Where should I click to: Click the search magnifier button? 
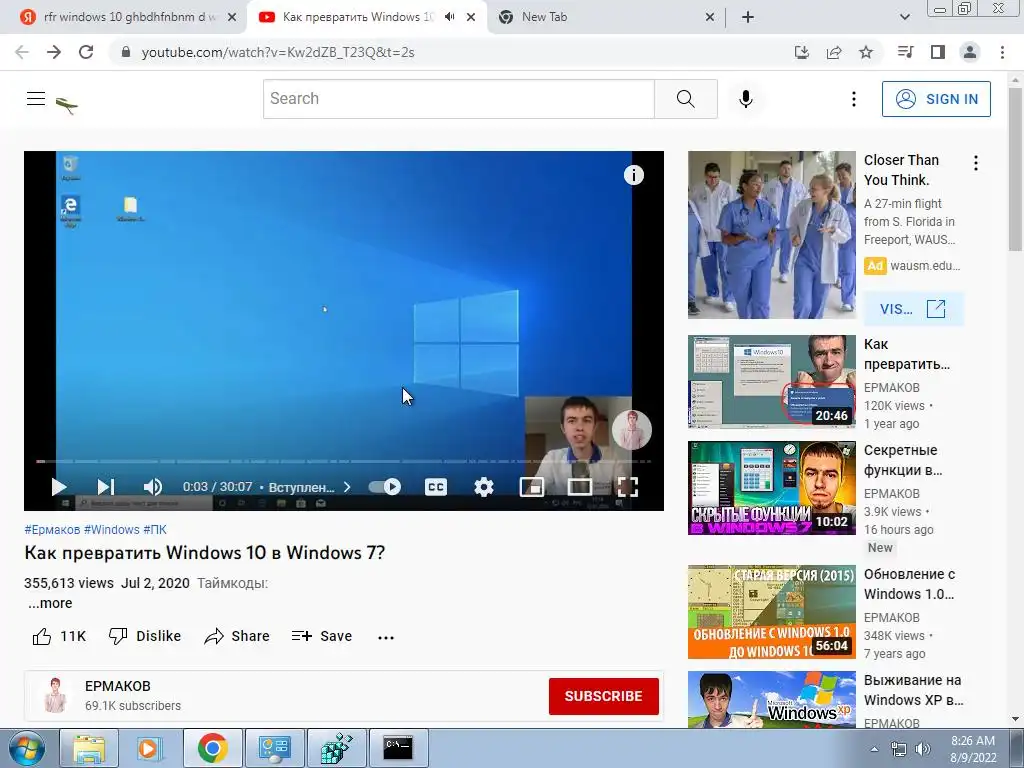[x=686, y=99]
